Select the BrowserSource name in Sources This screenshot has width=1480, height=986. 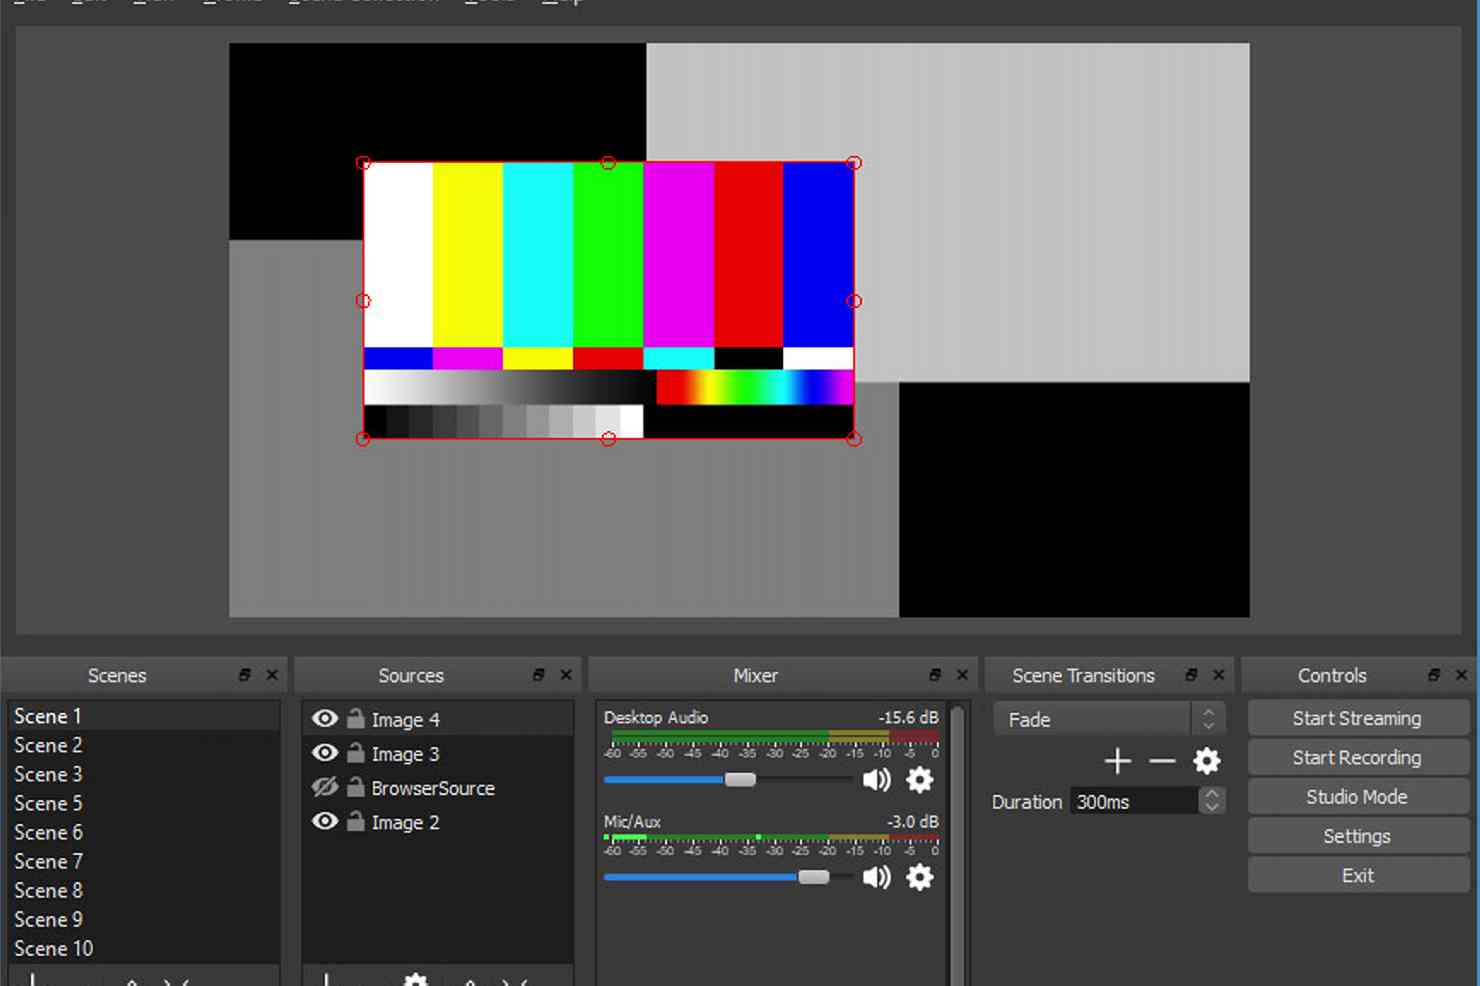tap(433, 788)
